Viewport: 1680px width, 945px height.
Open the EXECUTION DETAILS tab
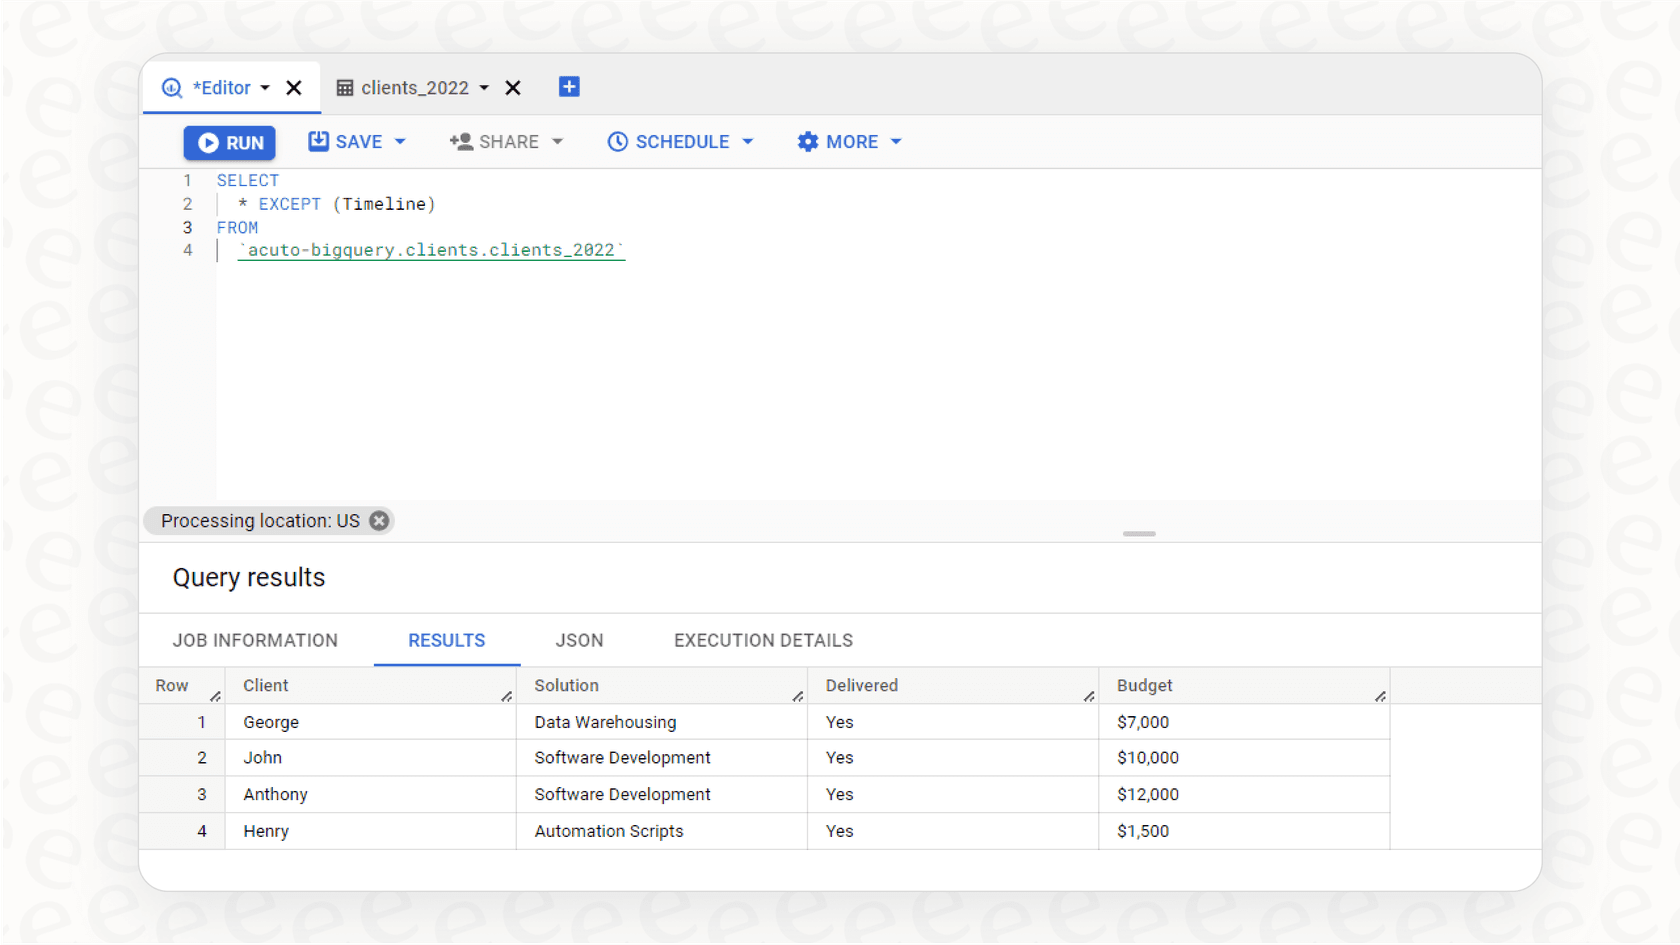(762, 640)
